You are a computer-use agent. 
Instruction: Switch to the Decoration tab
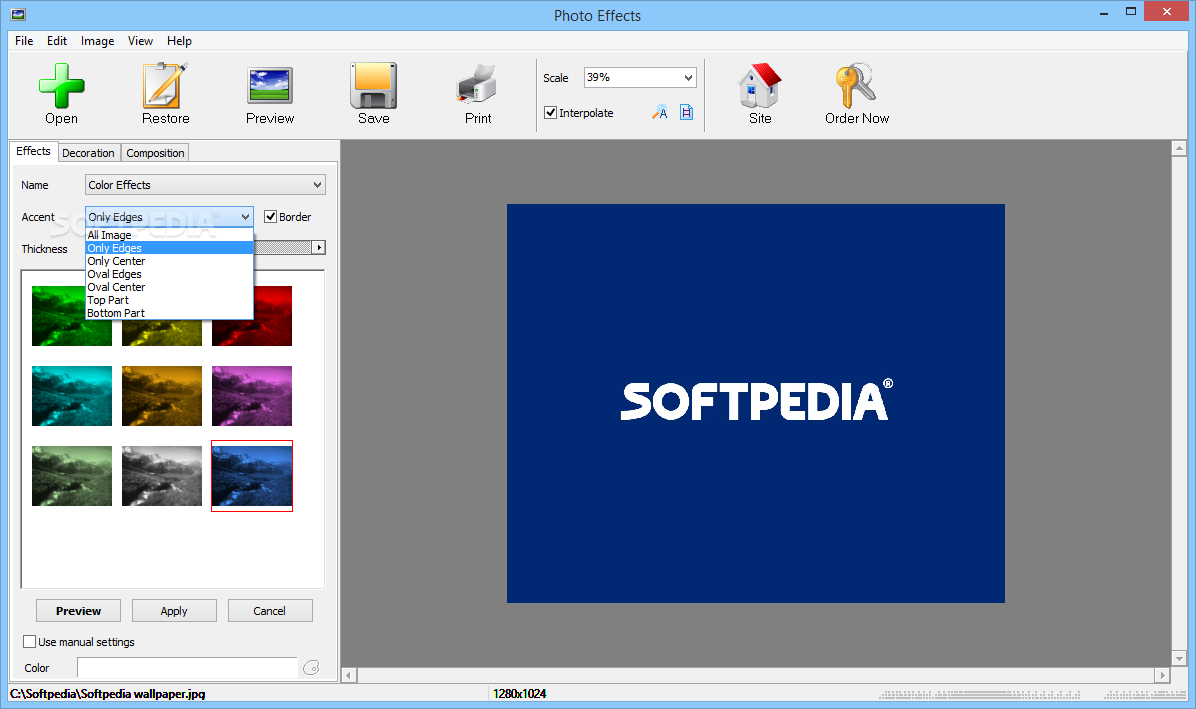tap(88, 152)
